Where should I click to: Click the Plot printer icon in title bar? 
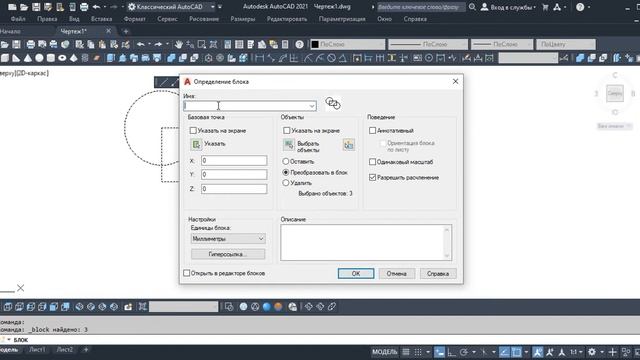pyautogui.click(x=84, y=7)
